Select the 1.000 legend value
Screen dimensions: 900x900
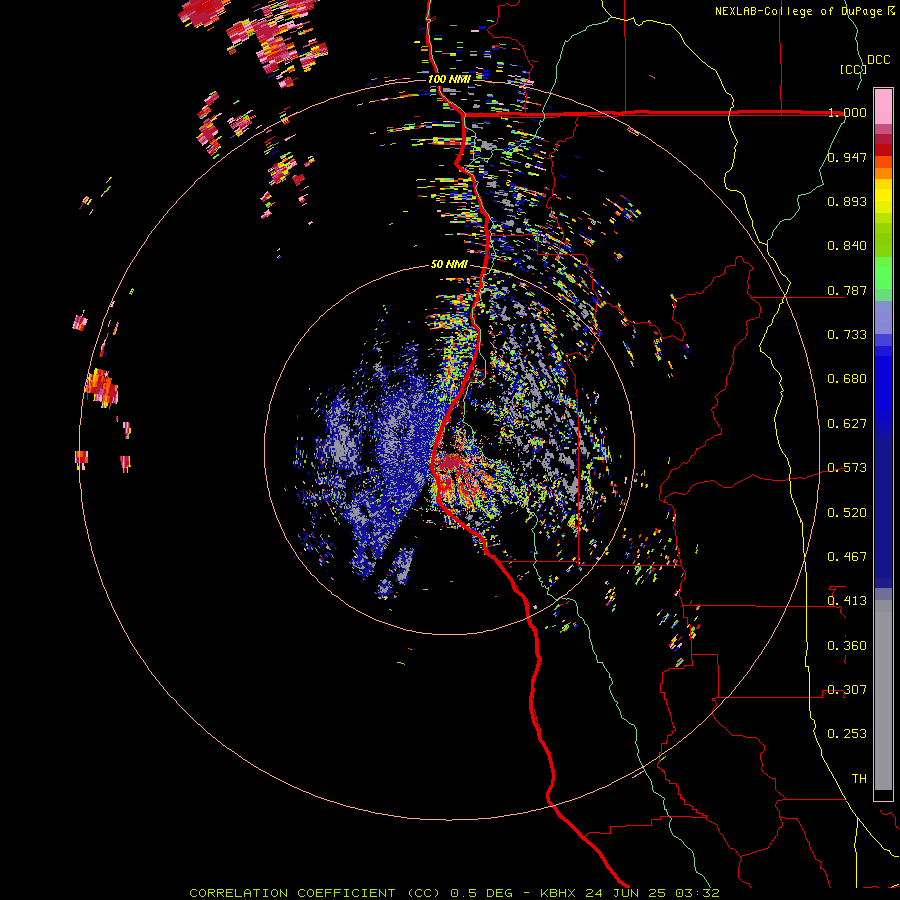[847, 112]
